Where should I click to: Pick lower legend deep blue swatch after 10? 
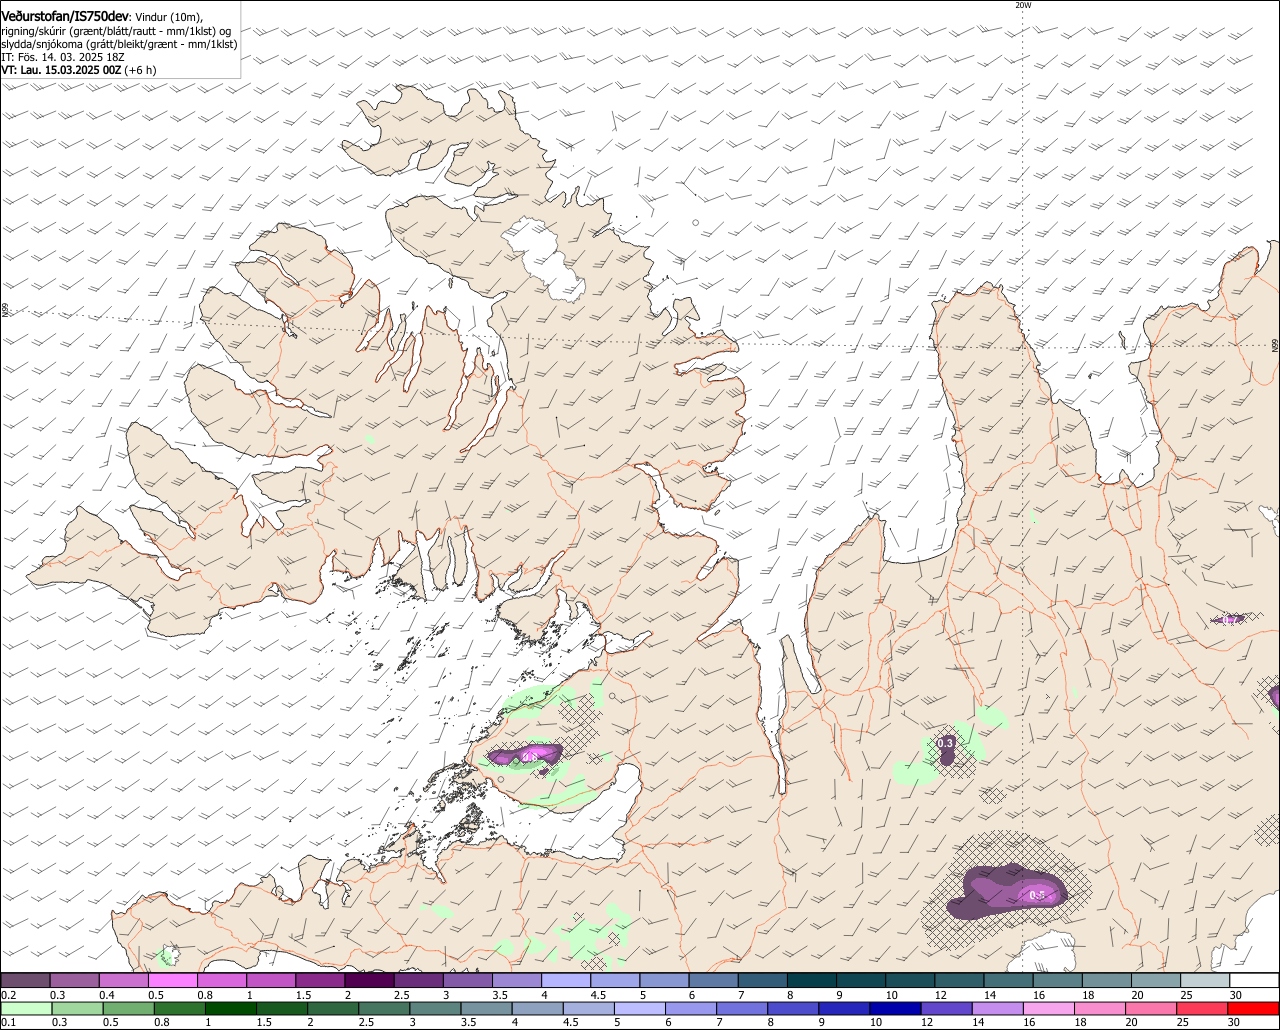[895, 1008]
